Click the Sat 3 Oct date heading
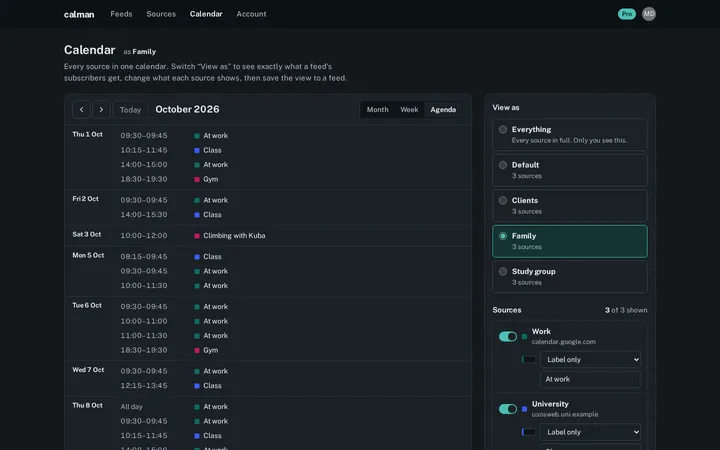Image resolution: width=720 pixels, height=450 pixels. [x=87, y=234]
